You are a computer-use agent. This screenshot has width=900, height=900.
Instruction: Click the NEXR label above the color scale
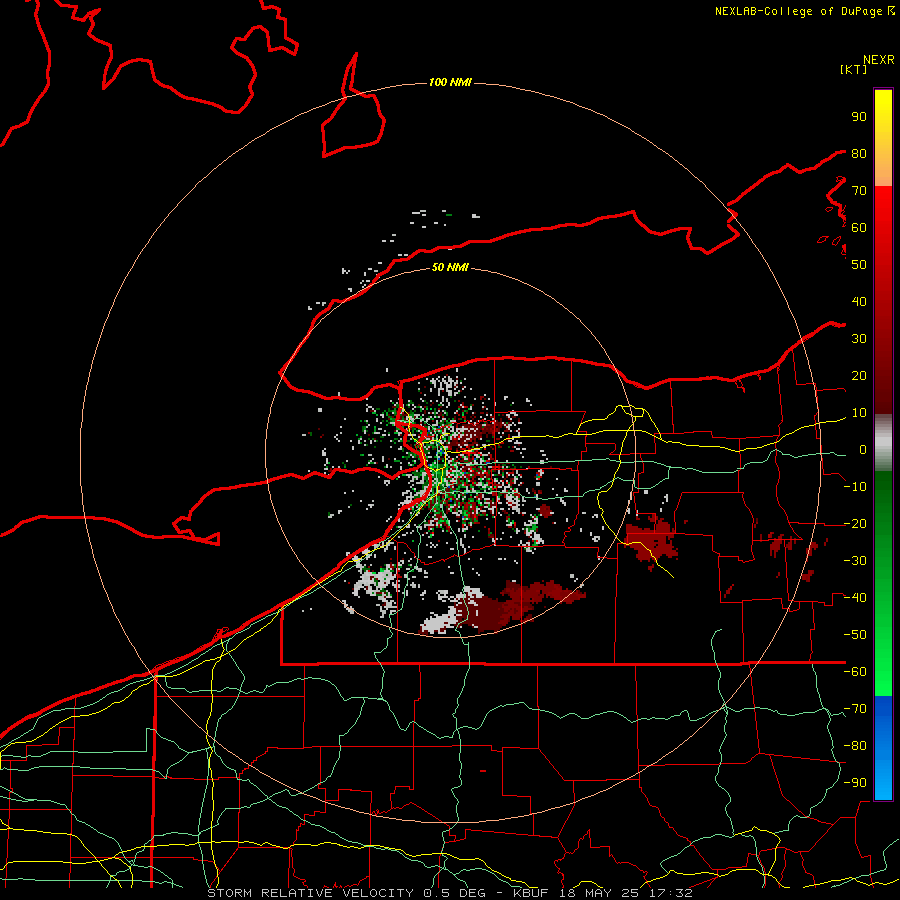[x=879, y=60]
